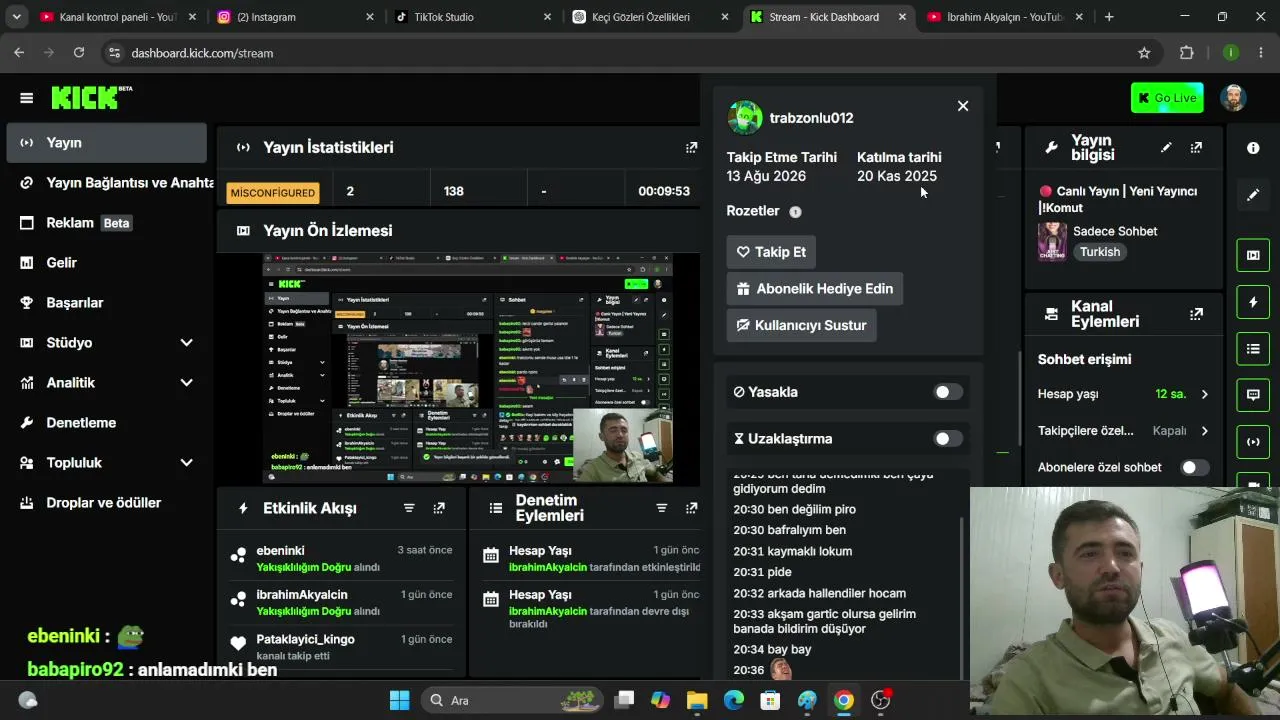Go to Gelir in the sidebar

(106, 263)
